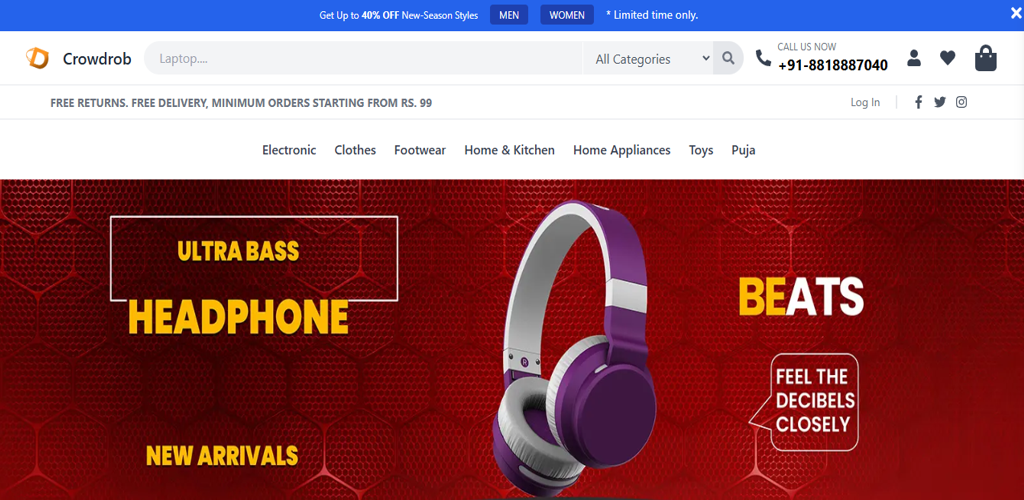Image resolution: width=1024 pixels, height=500 pixels.
Task: Visit the Facebook page icon
Action: (918, 102)
